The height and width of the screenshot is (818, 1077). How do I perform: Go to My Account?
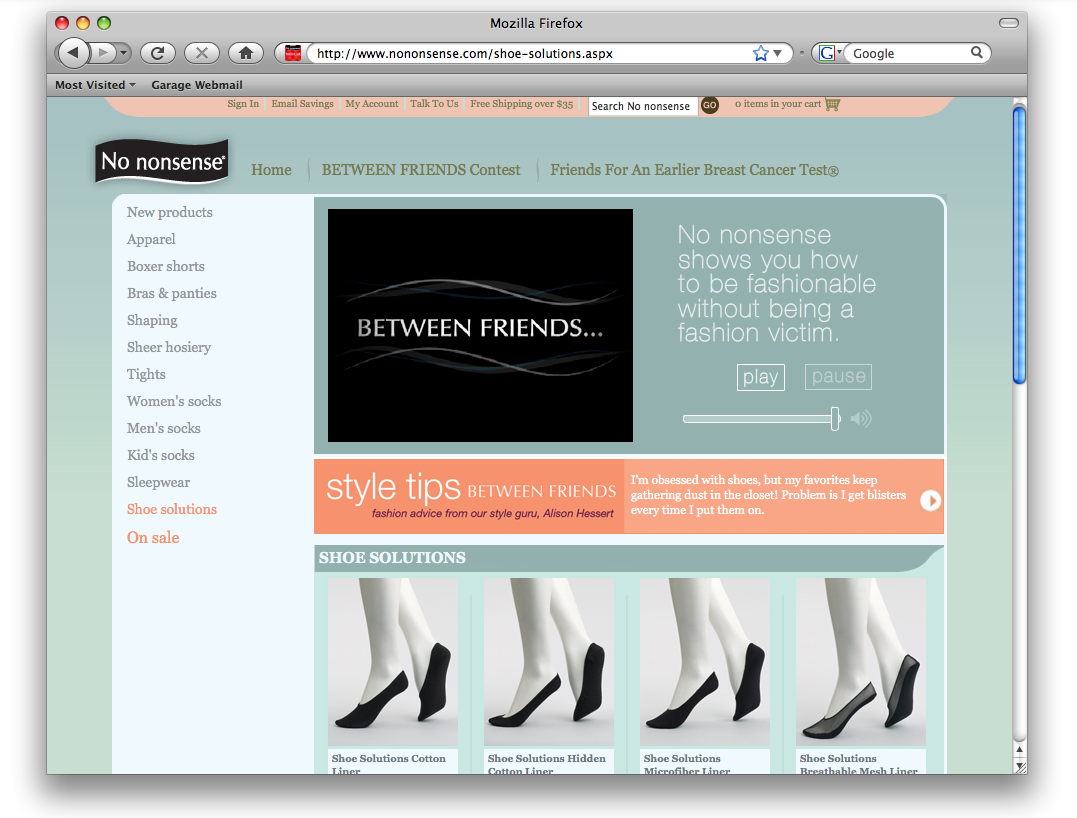(x=372, y=104)
